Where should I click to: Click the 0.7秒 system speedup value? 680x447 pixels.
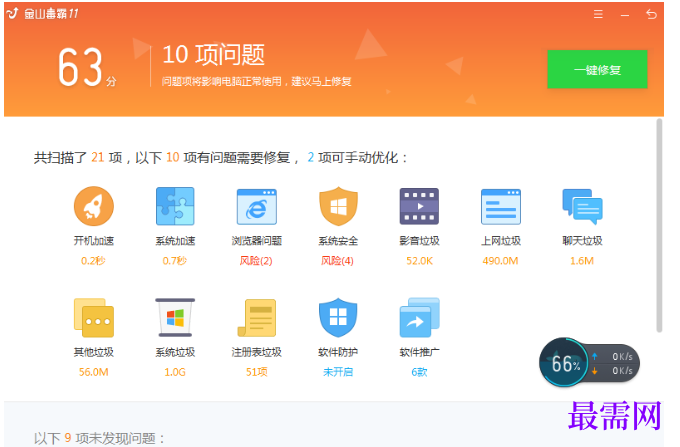click(x=175, y=261)
